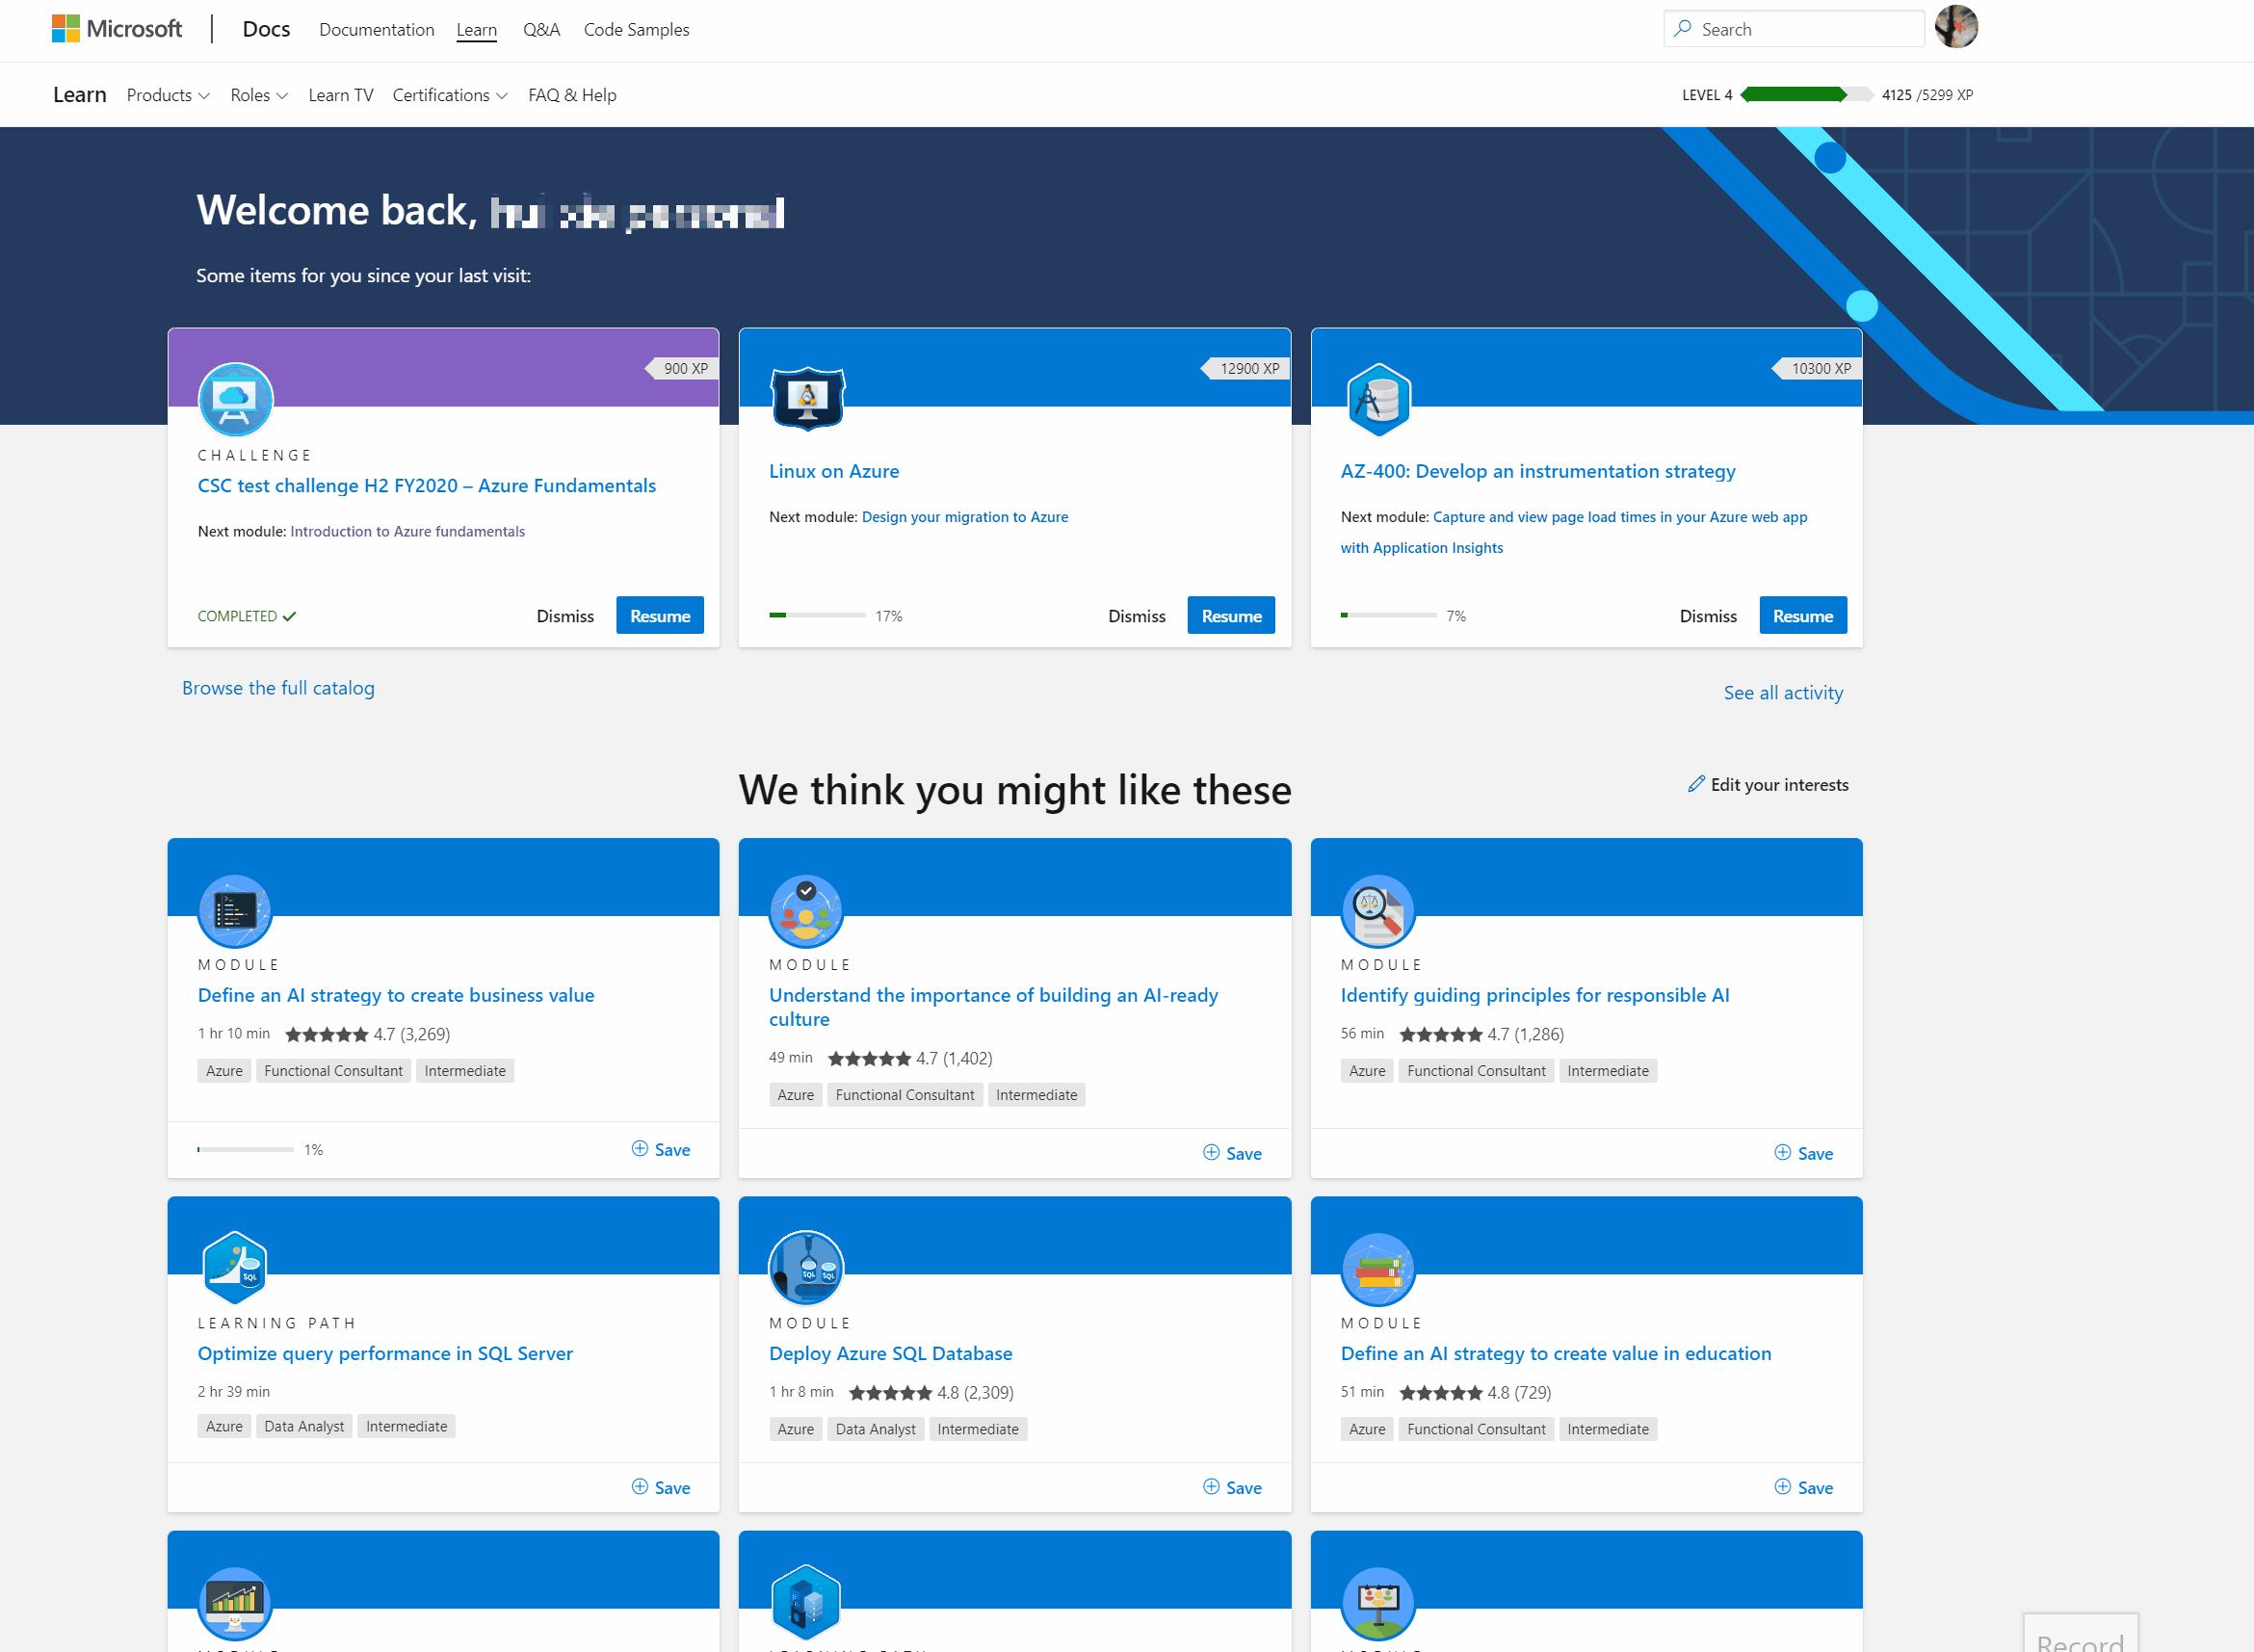
Task: Select the Learn tab in top navigation
Action: [476, 30]
